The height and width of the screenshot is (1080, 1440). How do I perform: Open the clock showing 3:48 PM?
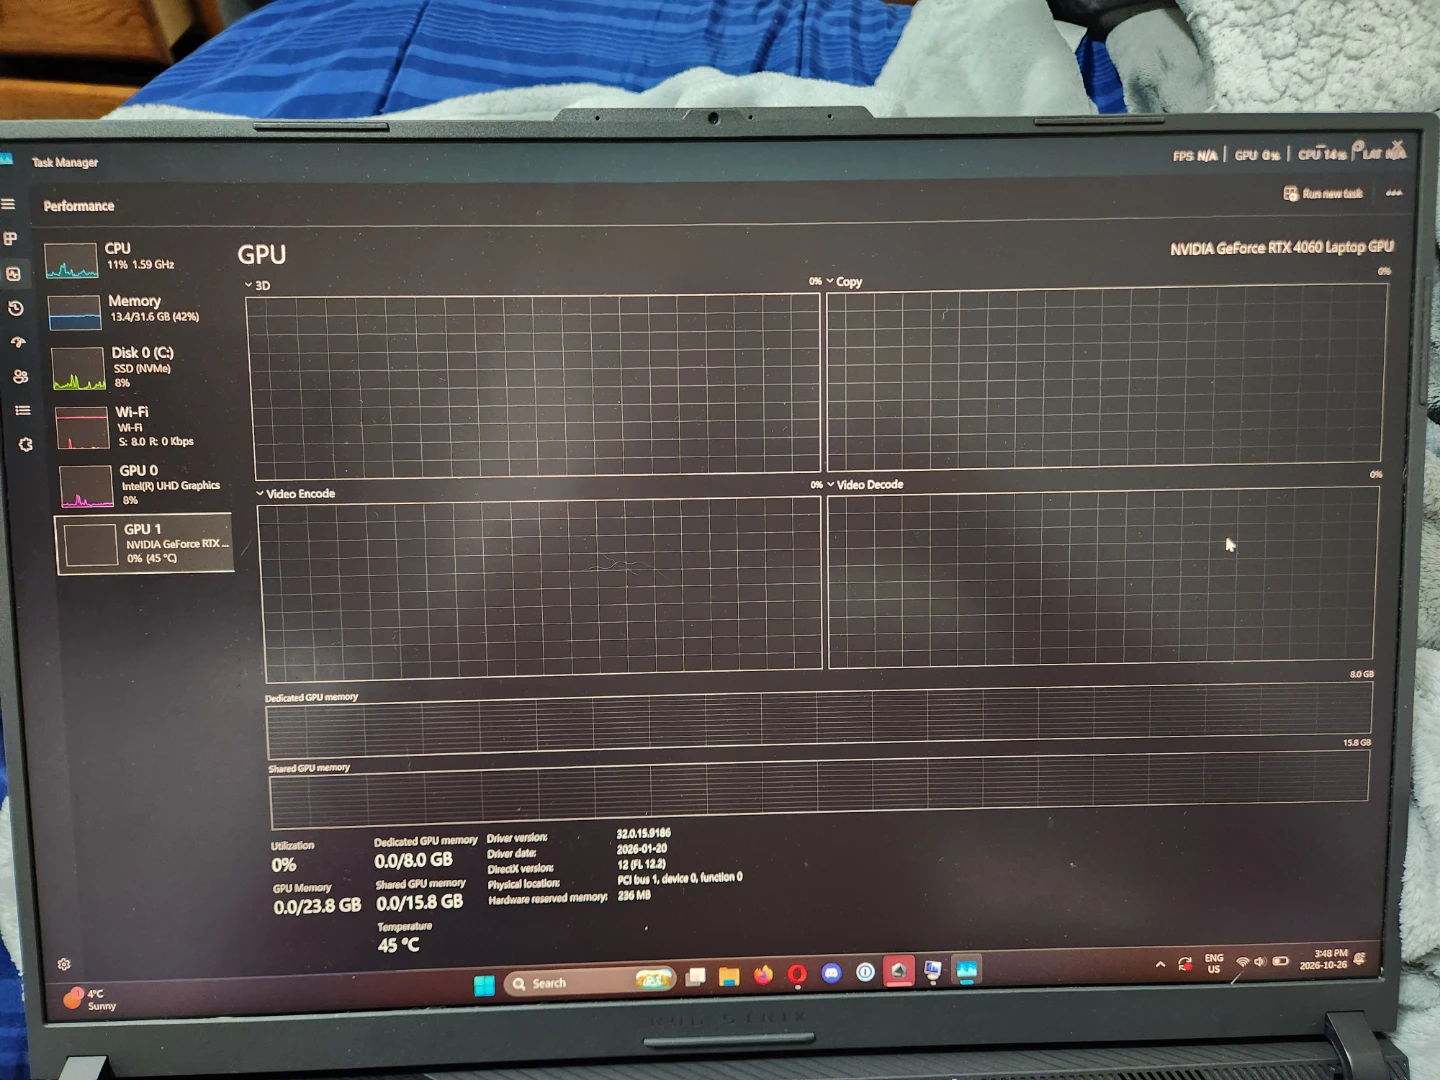[x=1324, y=959]
